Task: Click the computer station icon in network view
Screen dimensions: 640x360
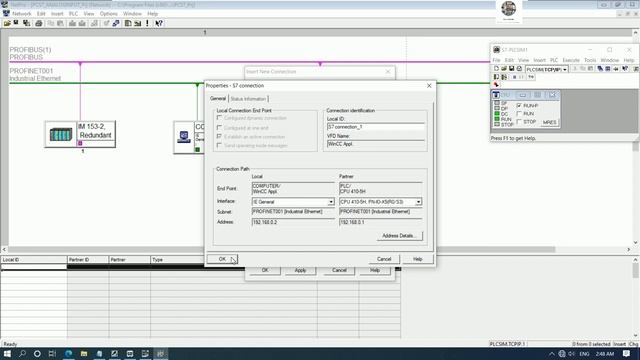Action: pos(184,136)
